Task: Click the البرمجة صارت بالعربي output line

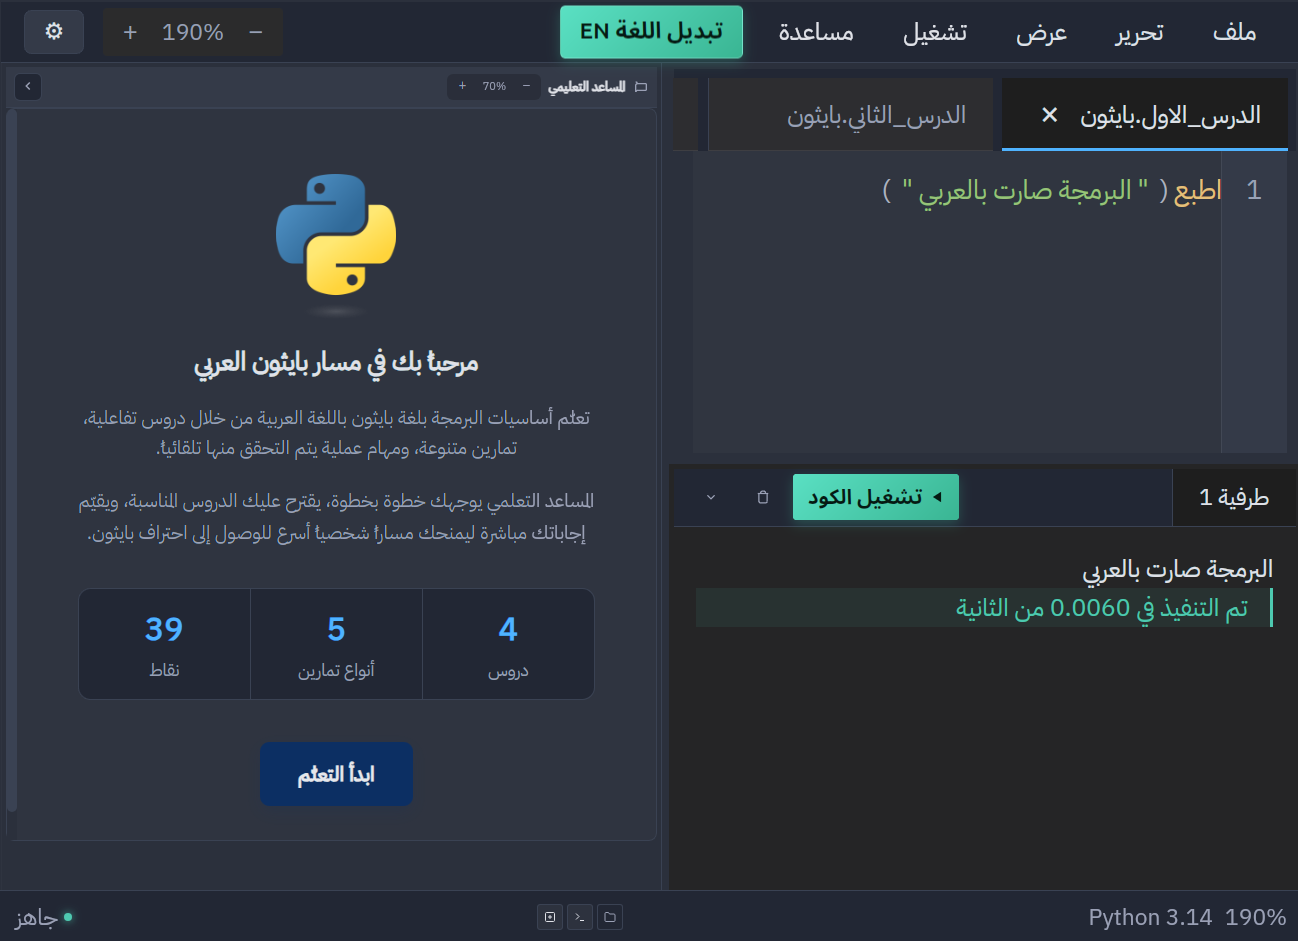Action: click(x=1177, y=569)
